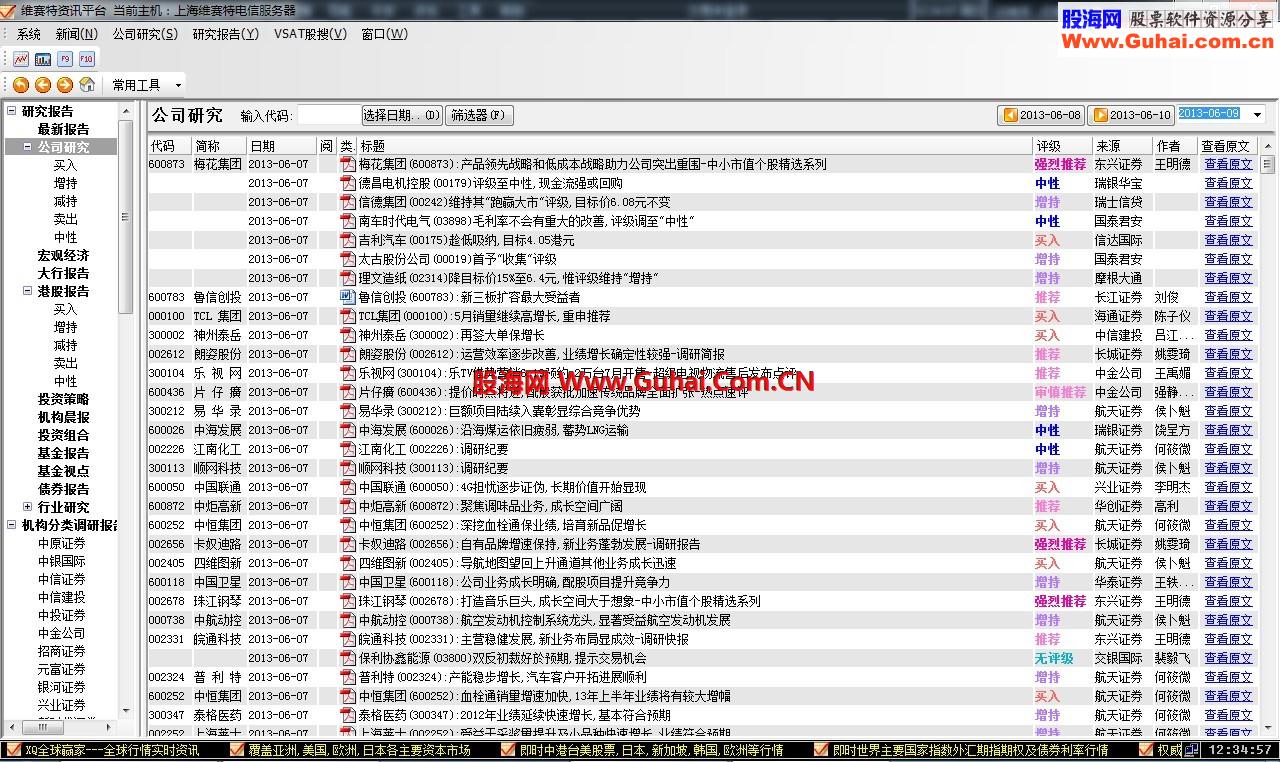1280x762 pixels.
Task: Open the PDF icon for 德昌电机控股 report
Action: tap(347, 183)
